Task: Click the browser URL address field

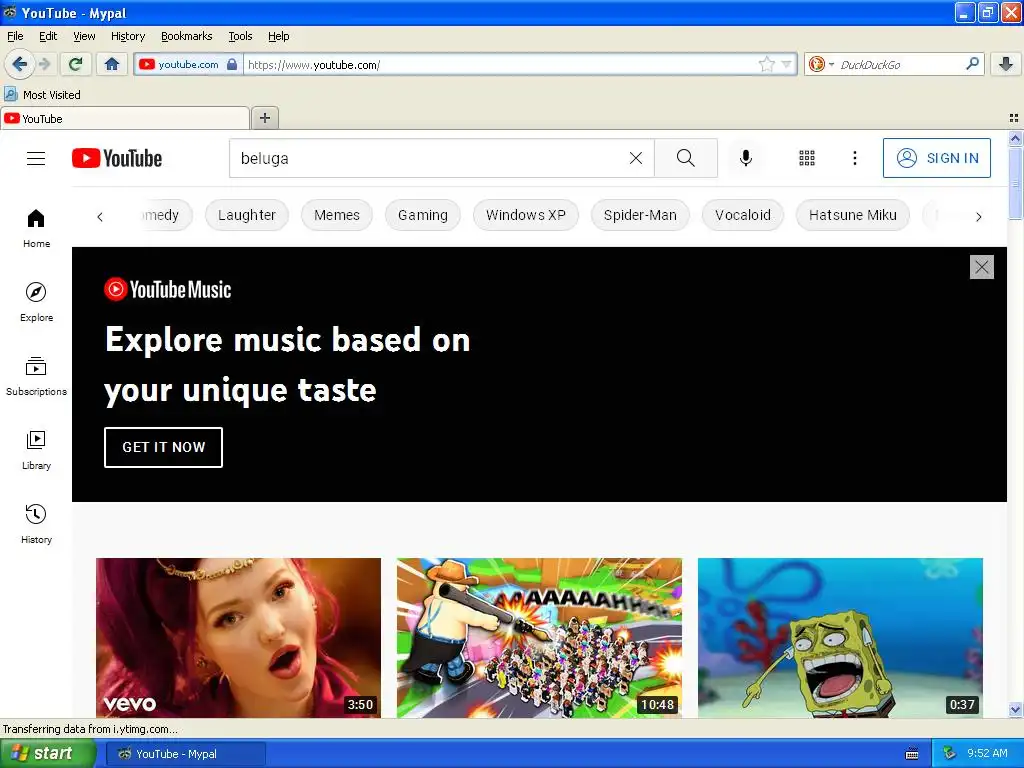Action: [x=500, y=64]
